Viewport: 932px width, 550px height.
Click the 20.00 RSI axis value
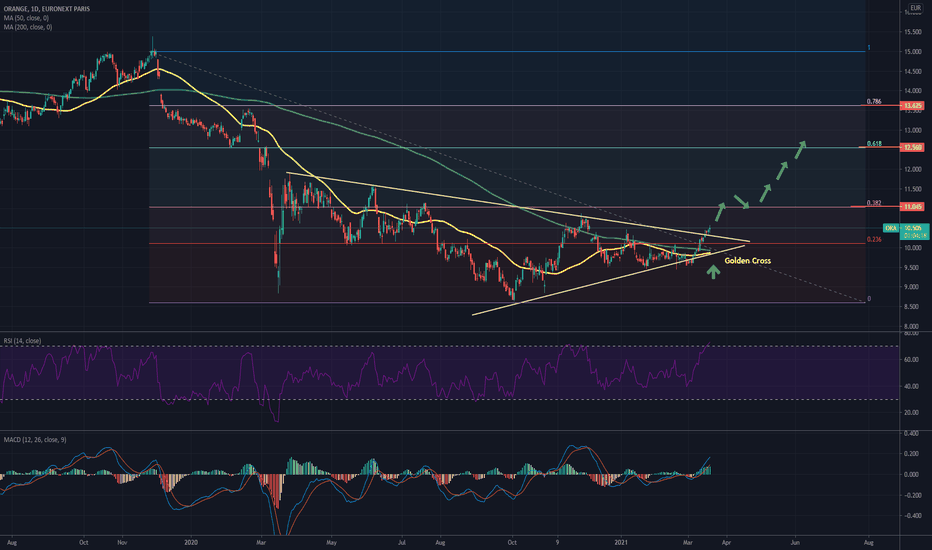point(911,413)
